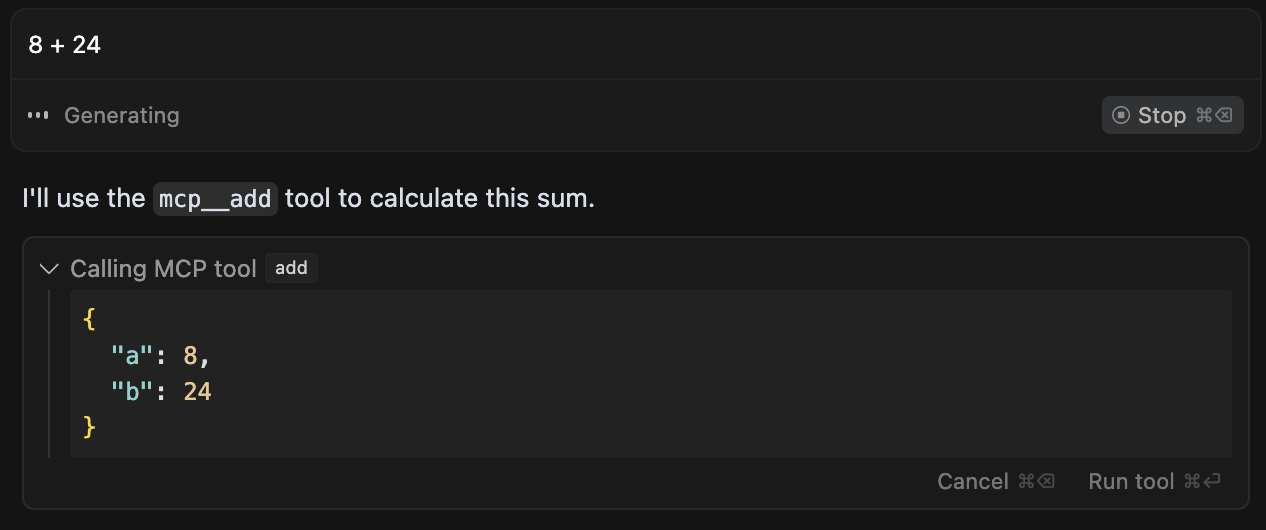
Task: Collapse the Calling MCP tool section chevron
Action: [48, 269]
